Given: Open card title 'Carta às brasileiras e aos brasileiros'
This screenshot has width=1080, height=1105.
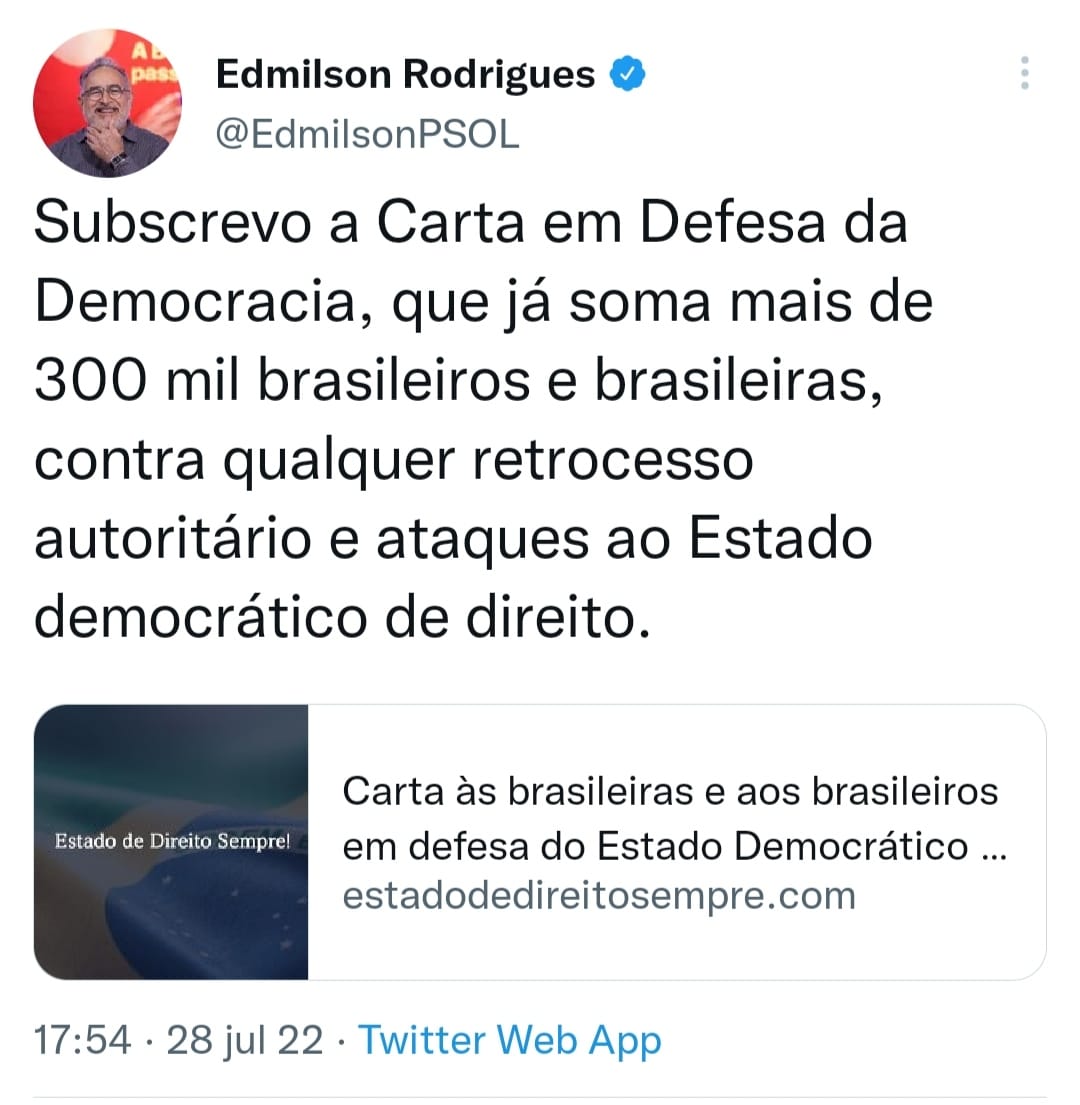Looking at the screenshot, I should pyautogui.click(x=670, y=791).
